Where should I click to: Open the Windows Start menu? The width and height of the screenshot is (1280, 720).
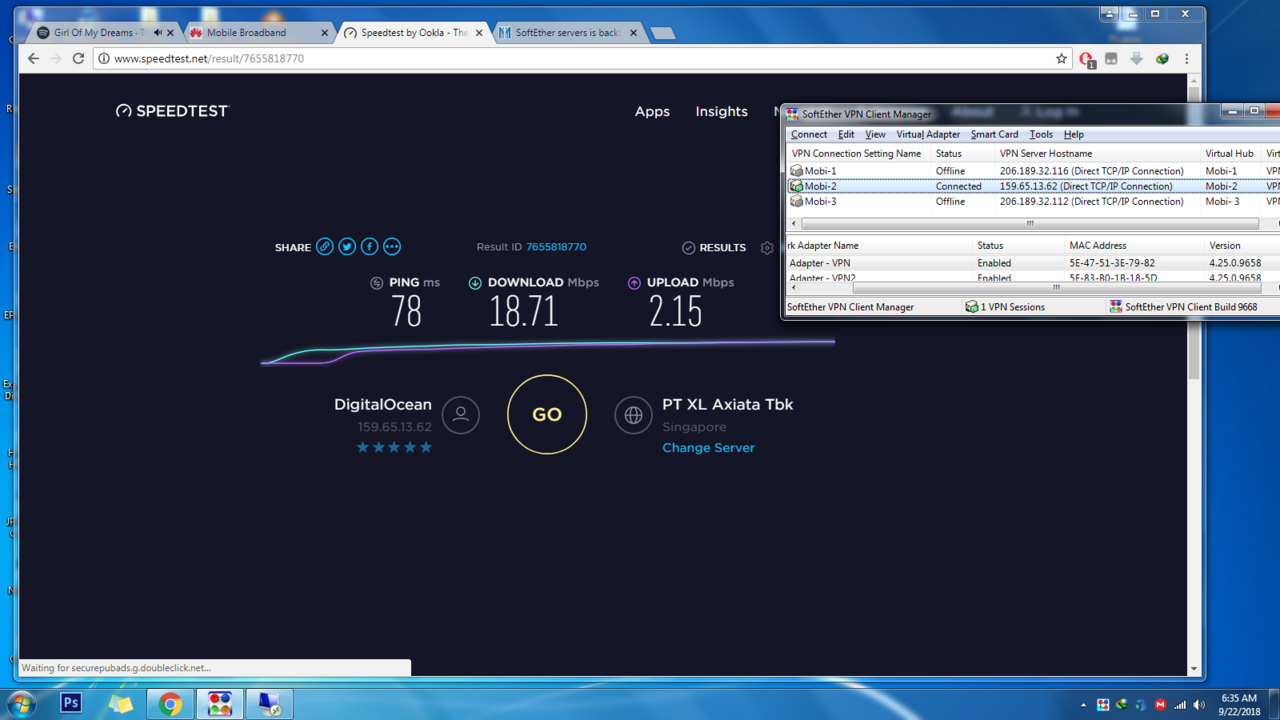coord(20,704)
